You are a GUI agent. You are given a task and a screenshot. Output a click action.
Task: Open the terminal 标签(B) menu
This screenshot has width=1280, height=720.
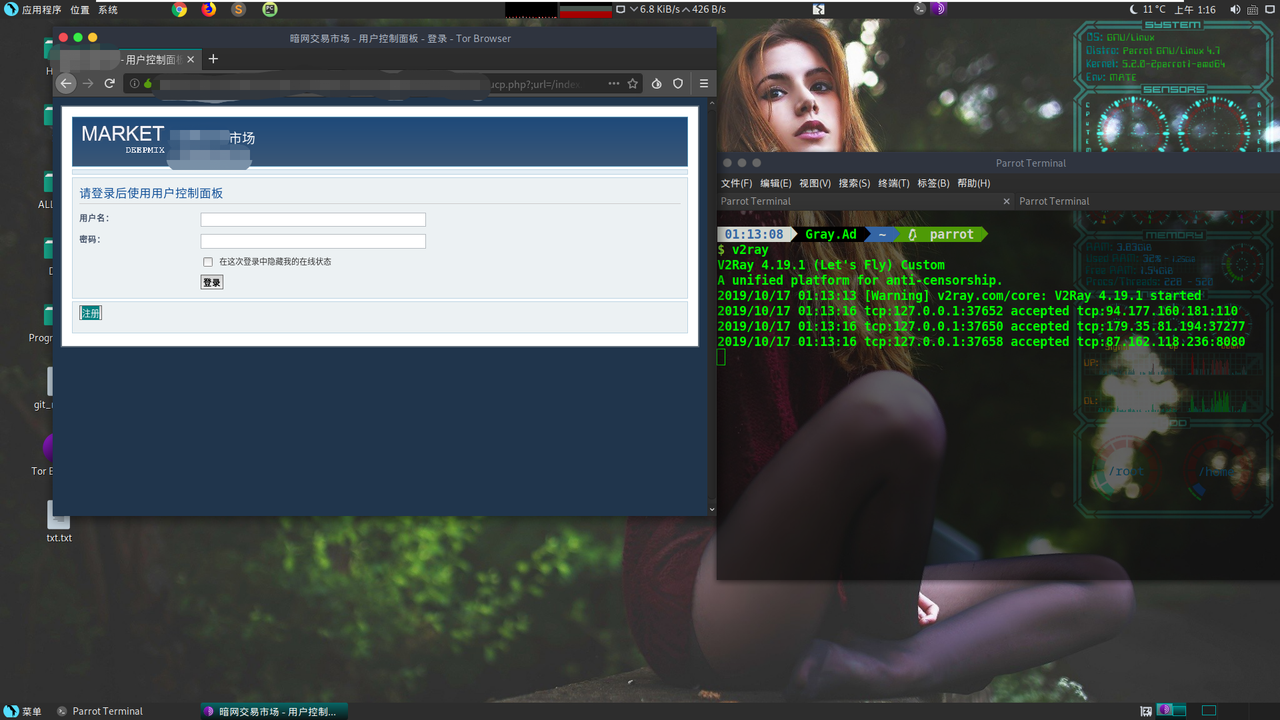(x=933, y=183)
